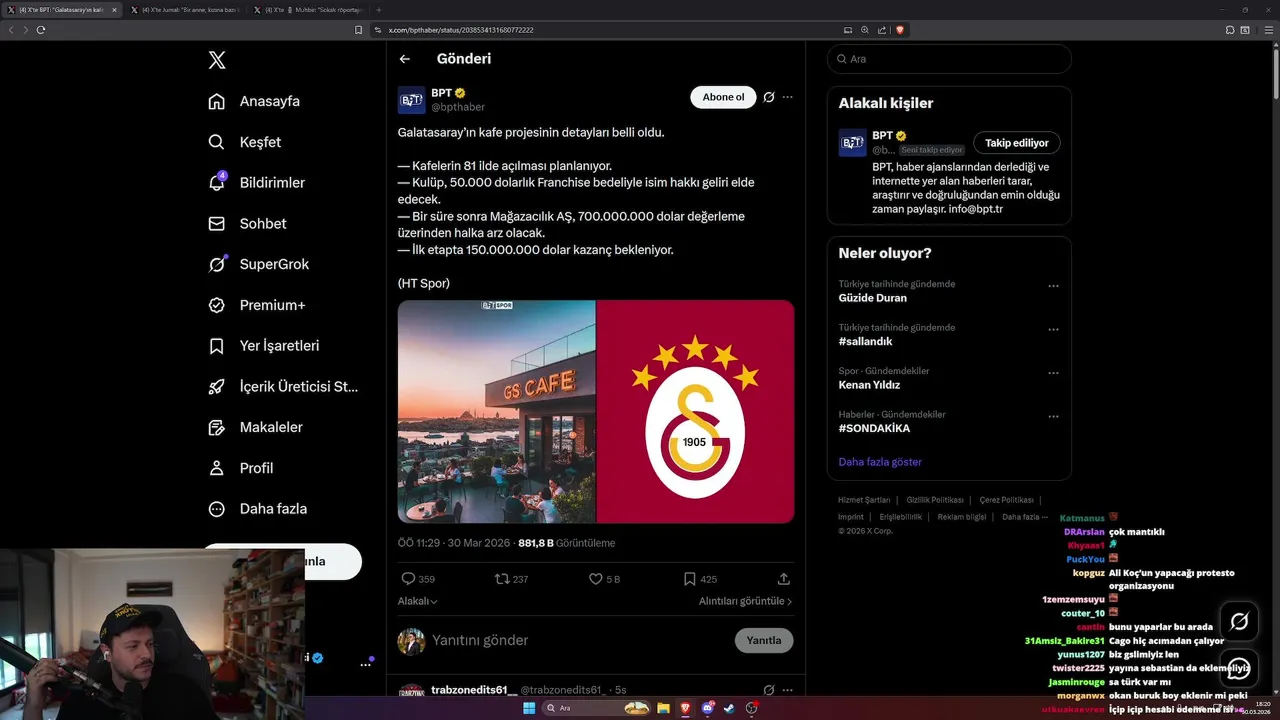This screenshot has height=720, width=1280.
Task: Open File Explorer from the taskbar
Action: tap(662, 708)
